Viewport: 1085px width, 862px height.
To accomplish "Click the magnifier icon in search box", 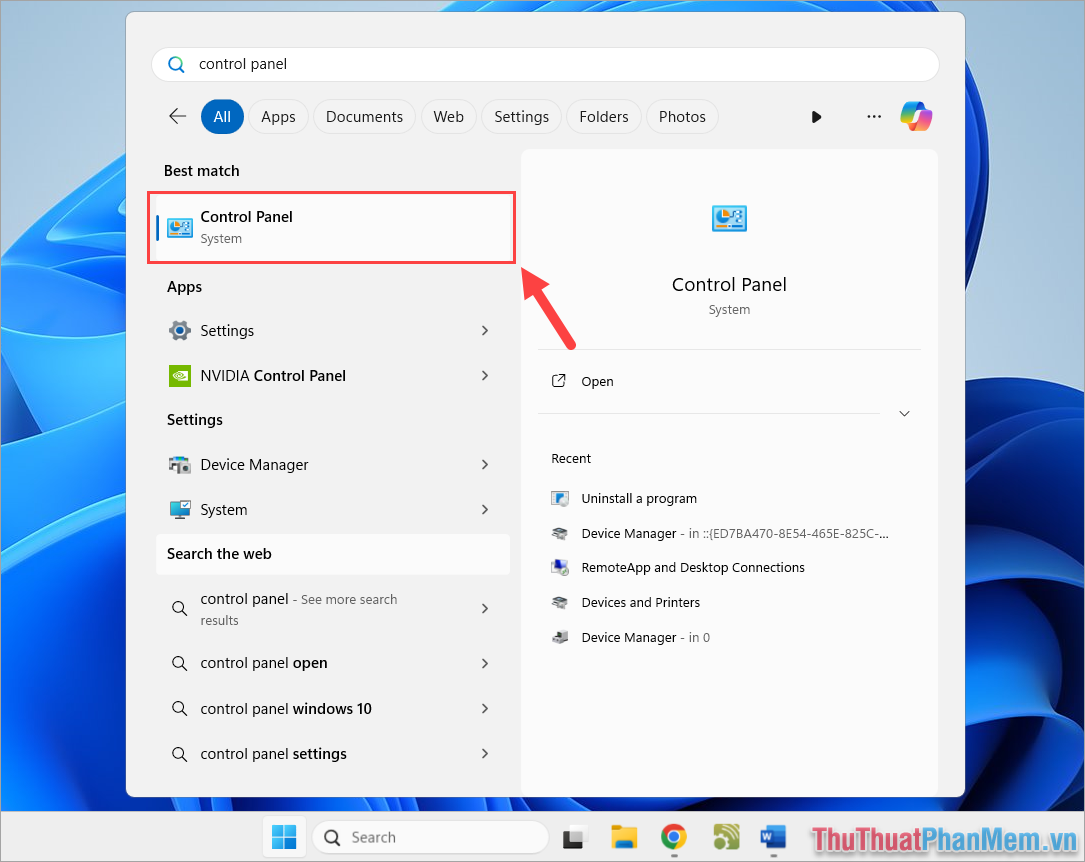I will pyautogui.click(x=176, y=64).
